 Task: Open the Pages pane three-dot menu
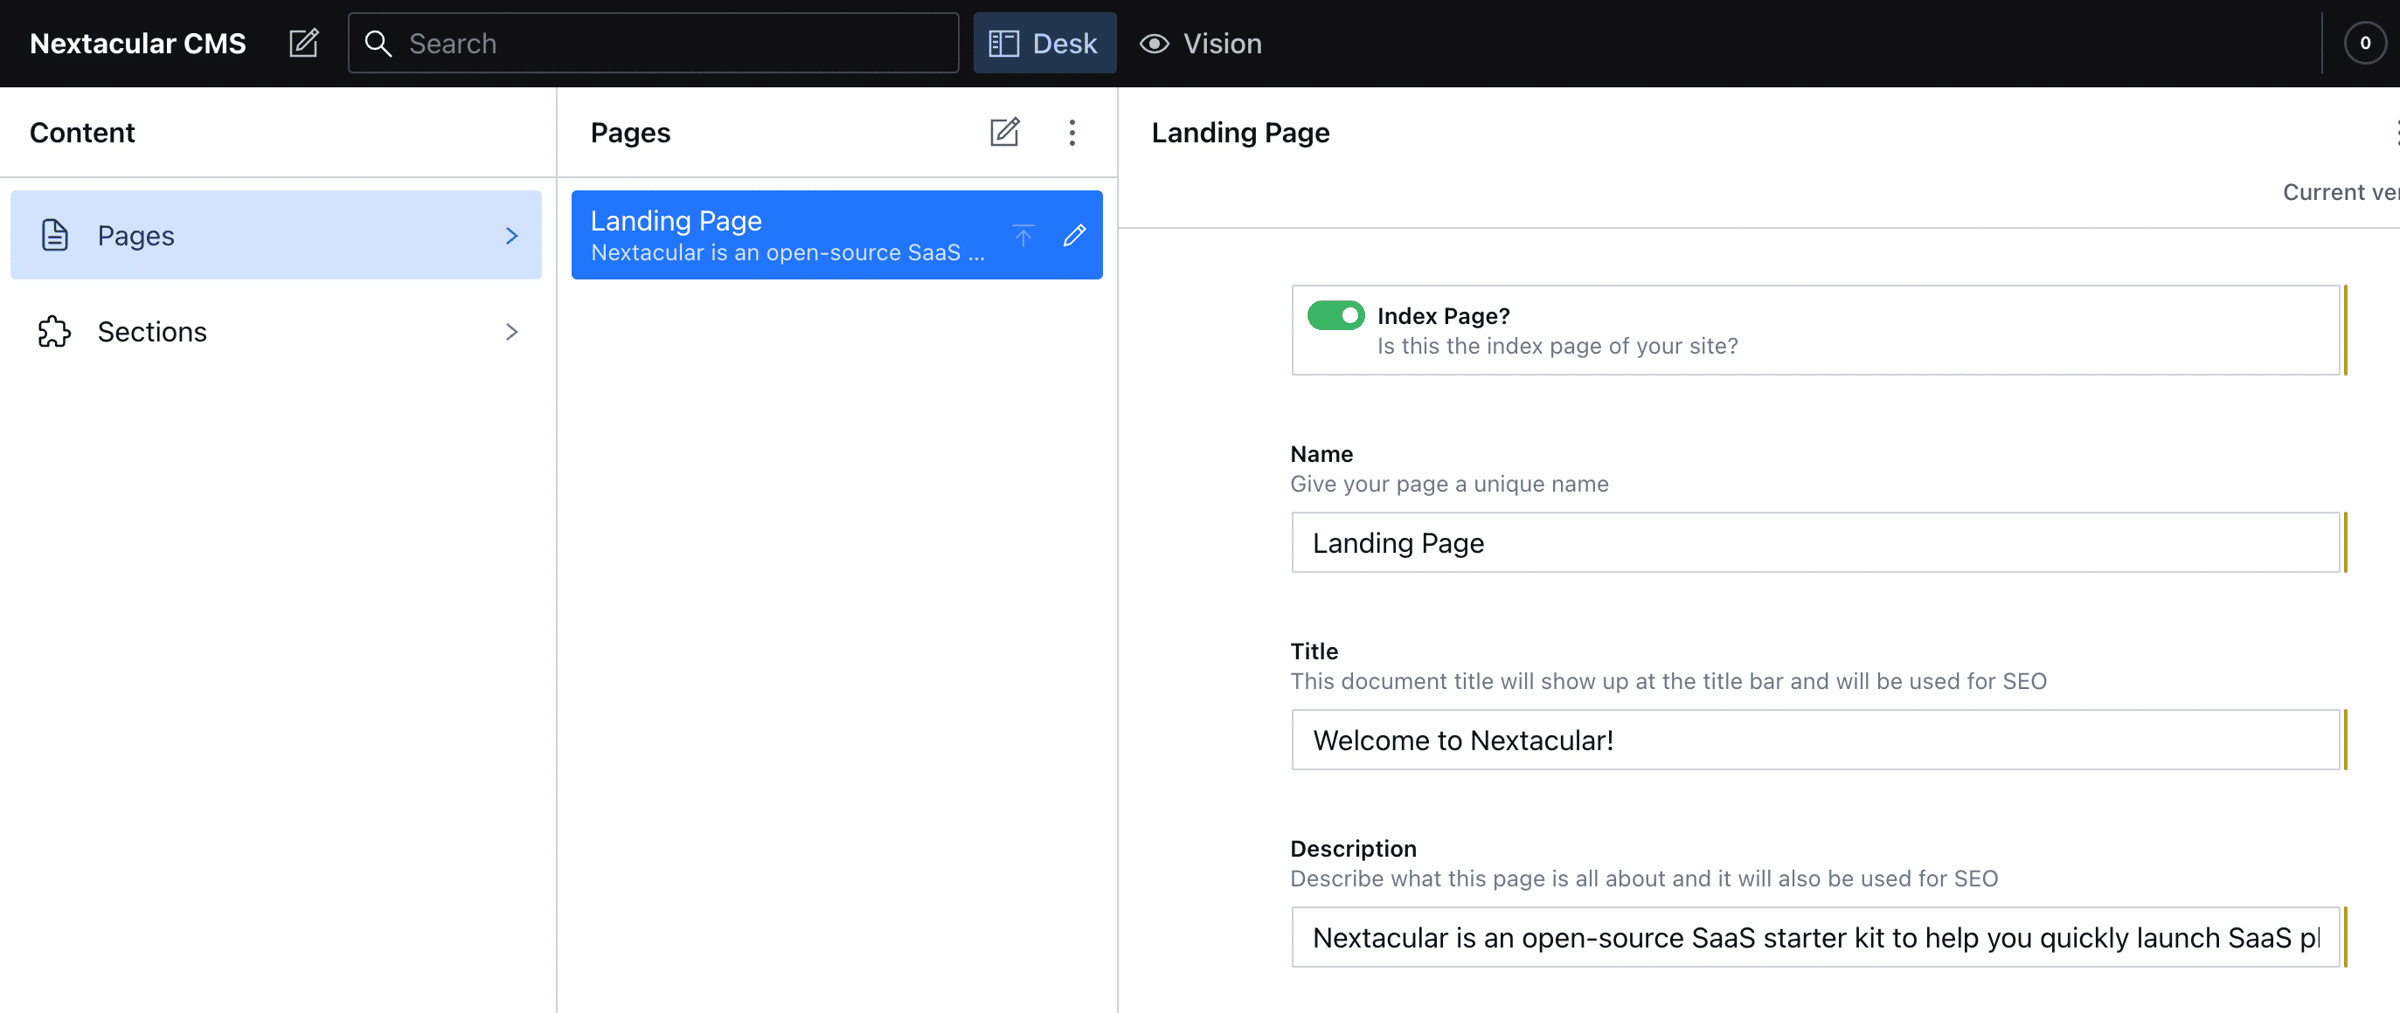pos(1072,132)
